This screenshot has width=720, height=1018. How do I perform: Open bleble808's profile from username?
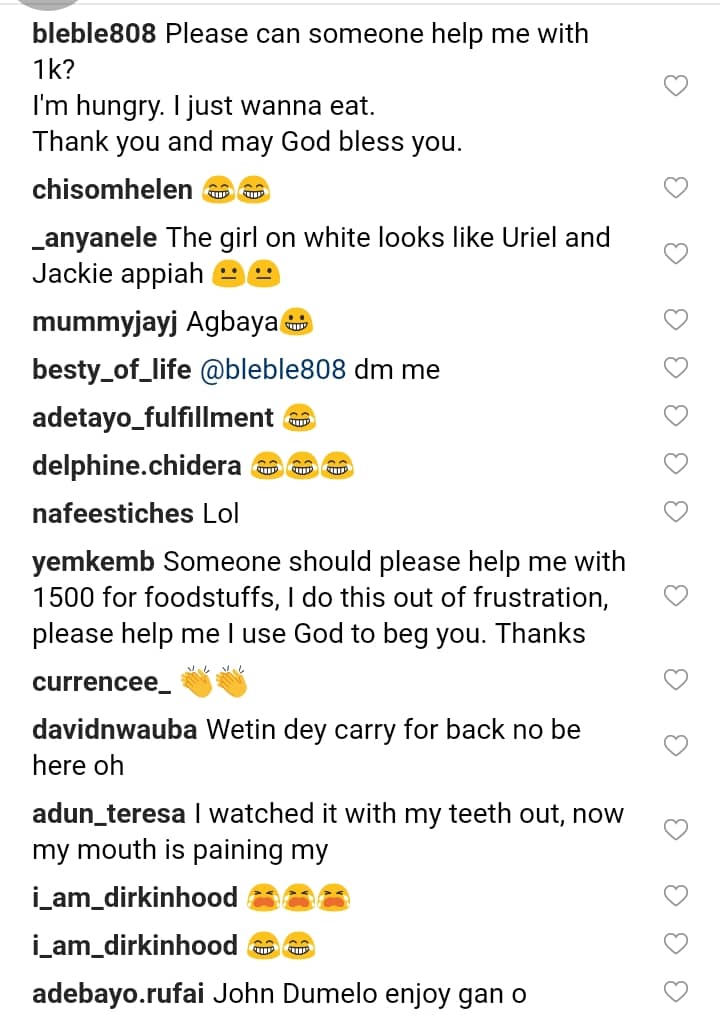tap(94, 34)
